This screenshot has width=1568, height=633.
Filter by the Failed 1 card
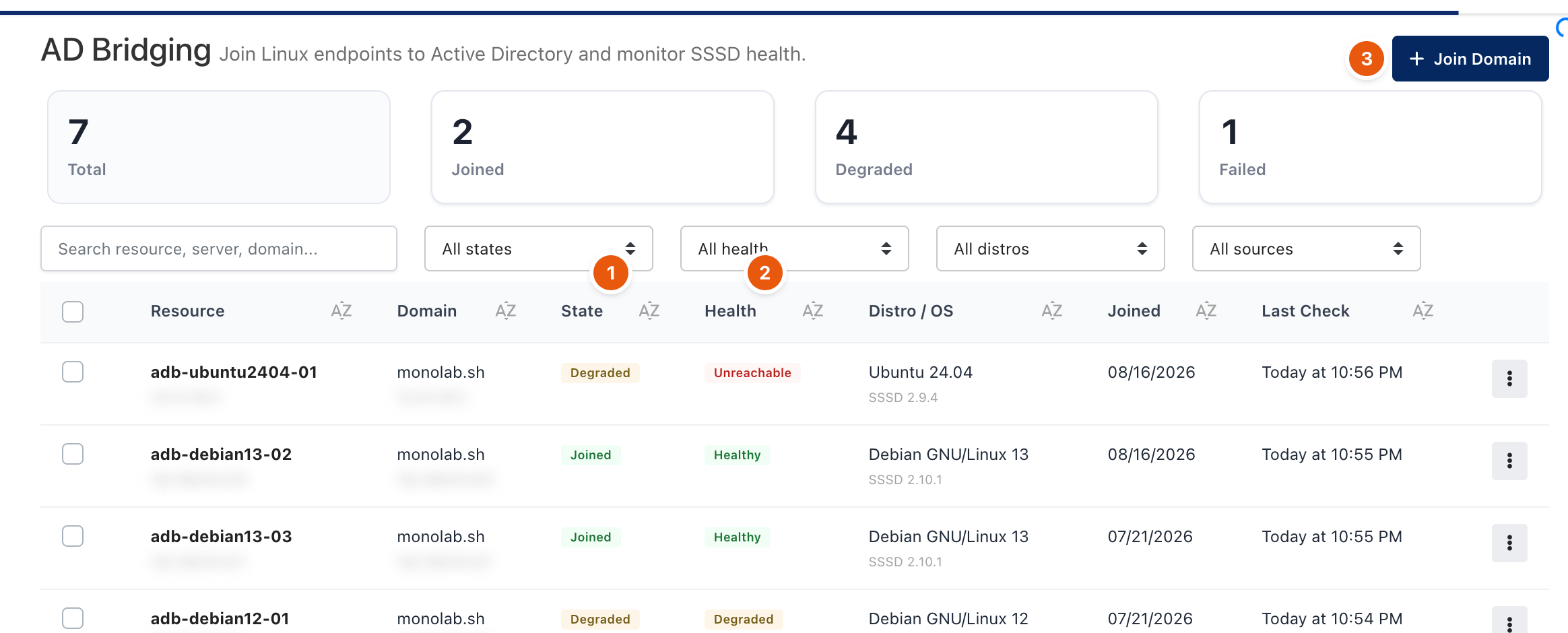point(1371,147)
